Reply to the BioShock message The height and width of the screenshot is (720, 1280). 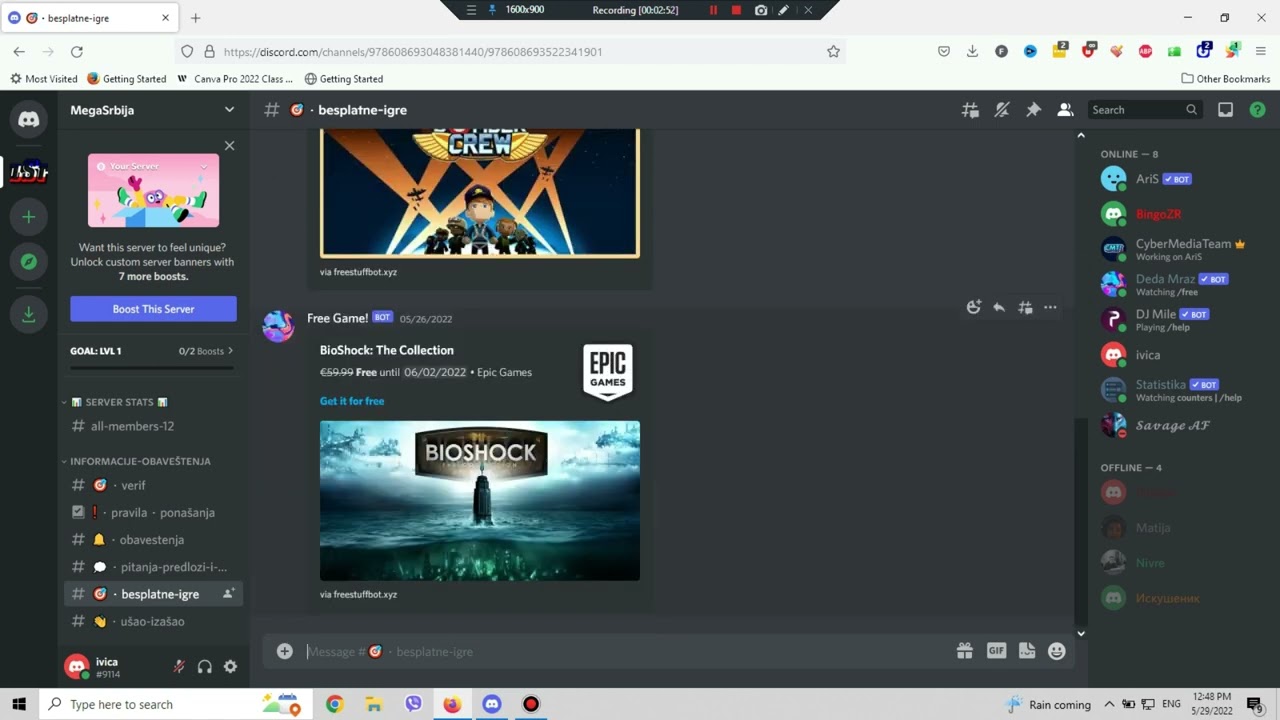[999, 307]
